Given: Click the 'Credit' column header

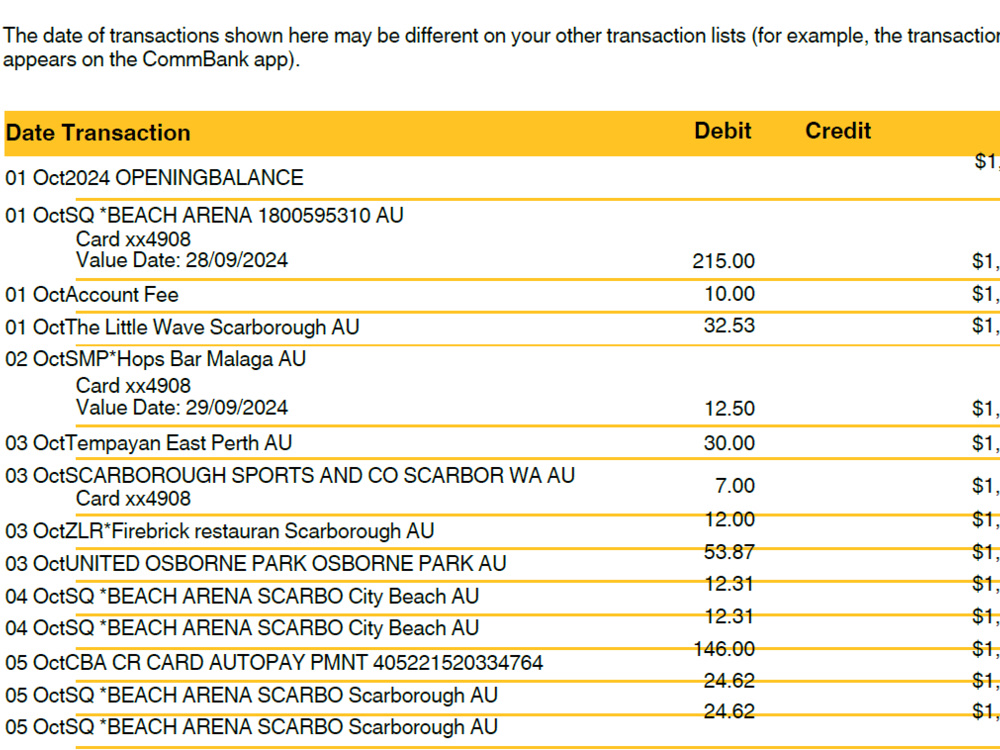Looking at the screenshot, I should 838,131.
